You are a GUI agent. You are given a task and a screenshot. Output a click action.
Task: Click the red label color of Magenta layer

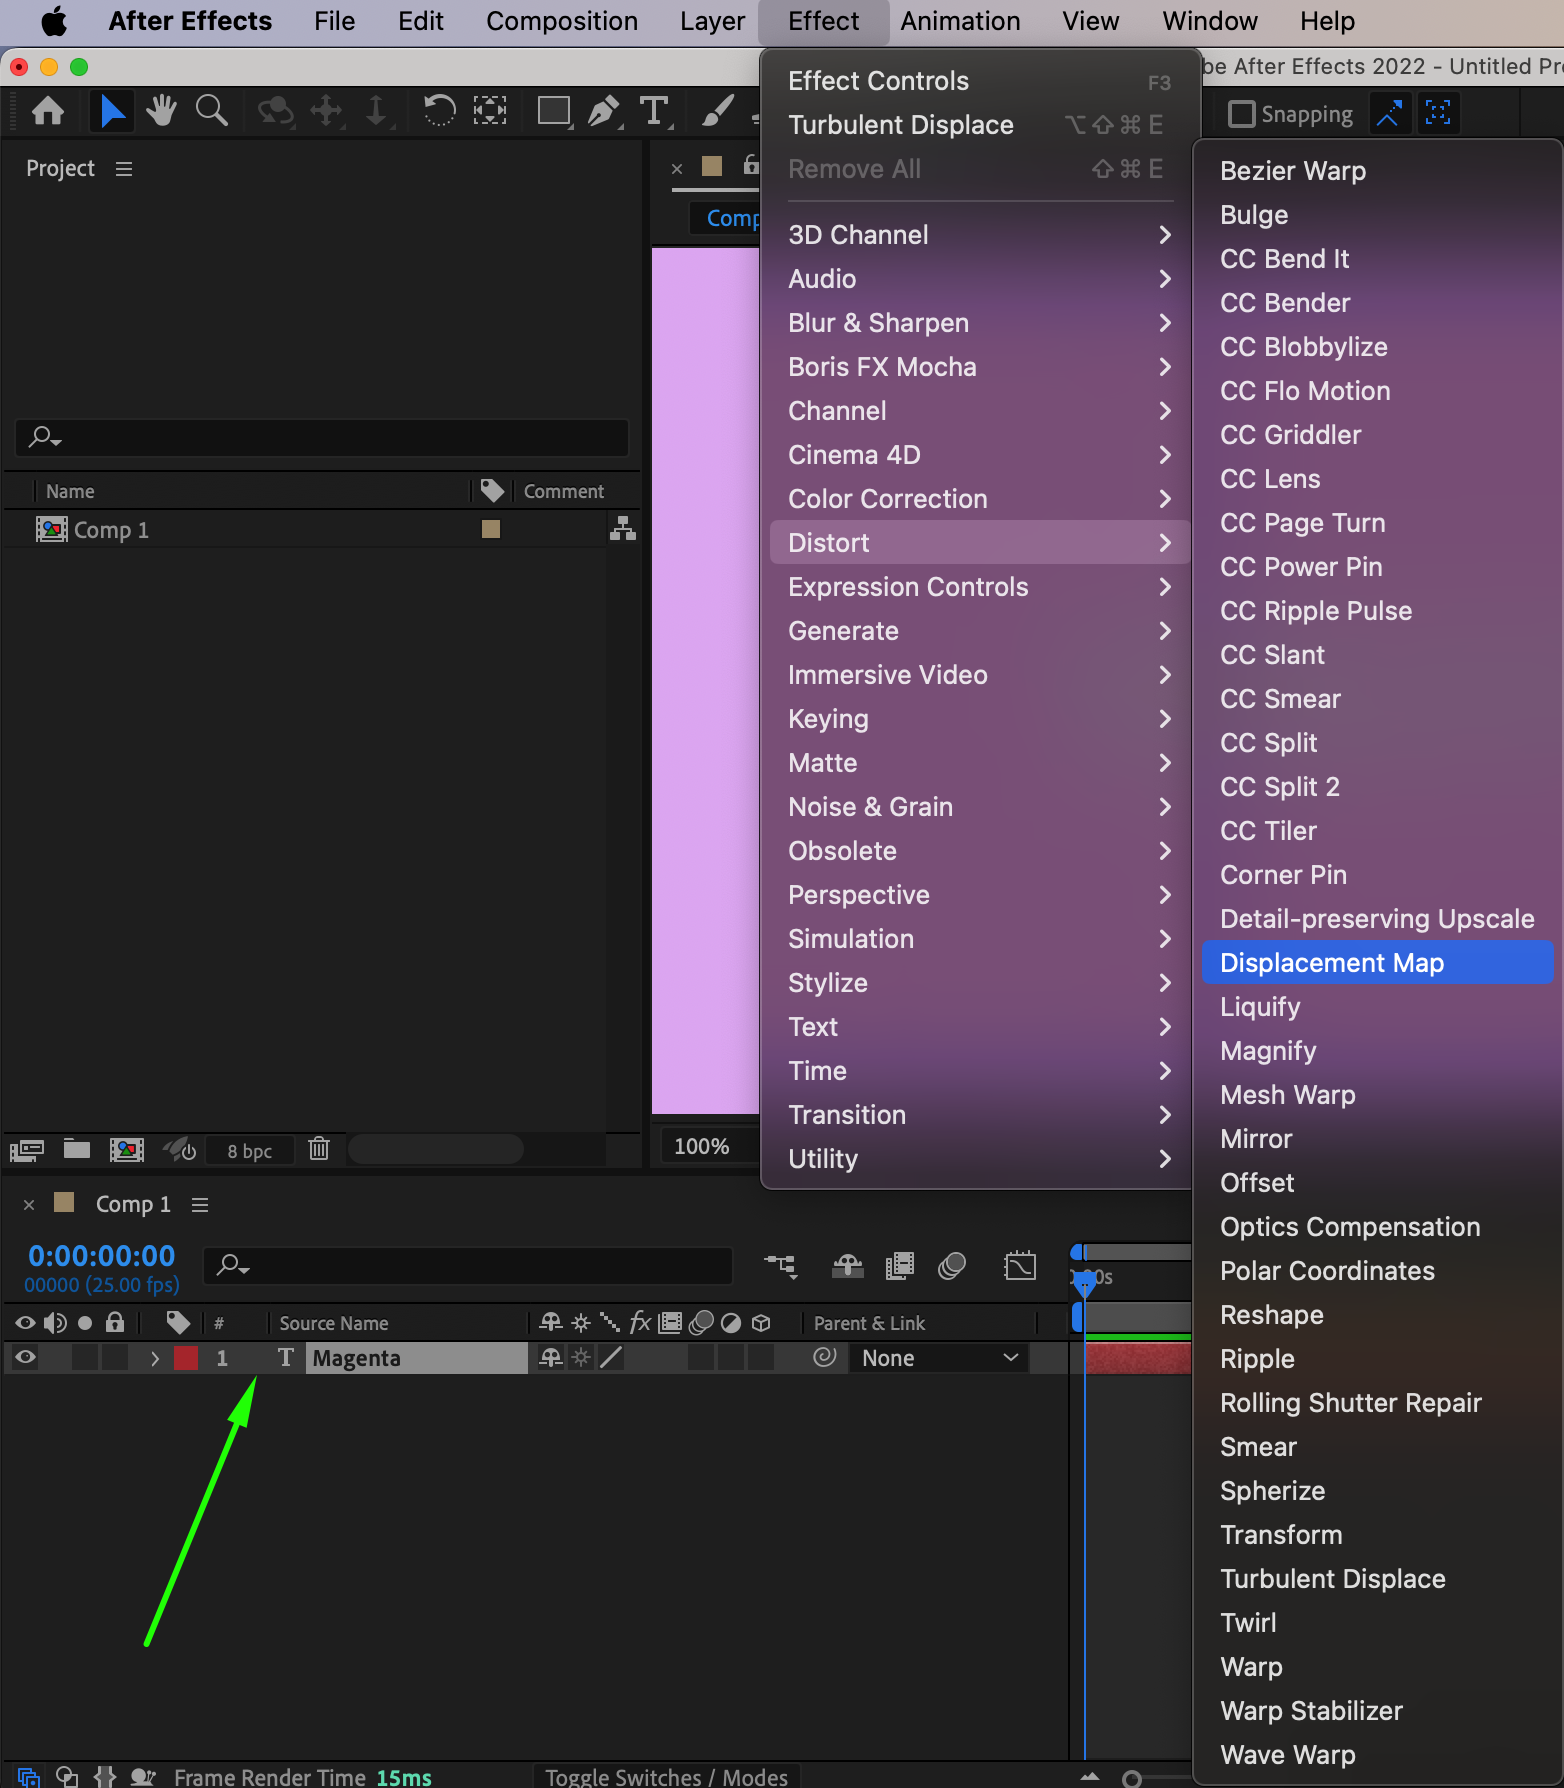186,1358
